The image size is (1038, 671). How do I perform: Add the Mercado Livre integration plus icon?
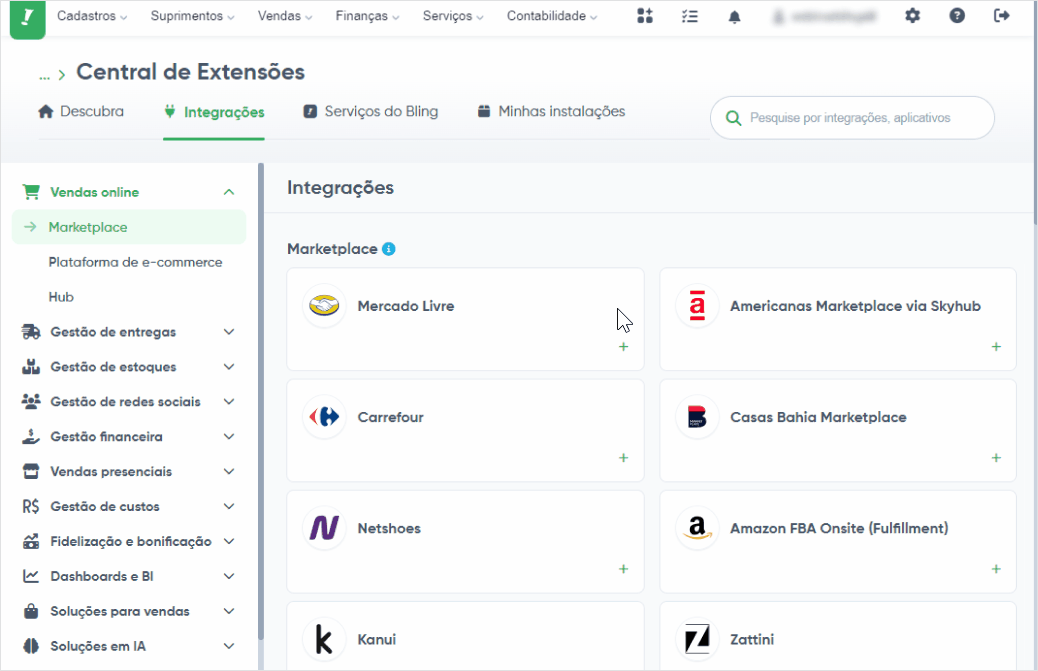(x=624, y=347)
